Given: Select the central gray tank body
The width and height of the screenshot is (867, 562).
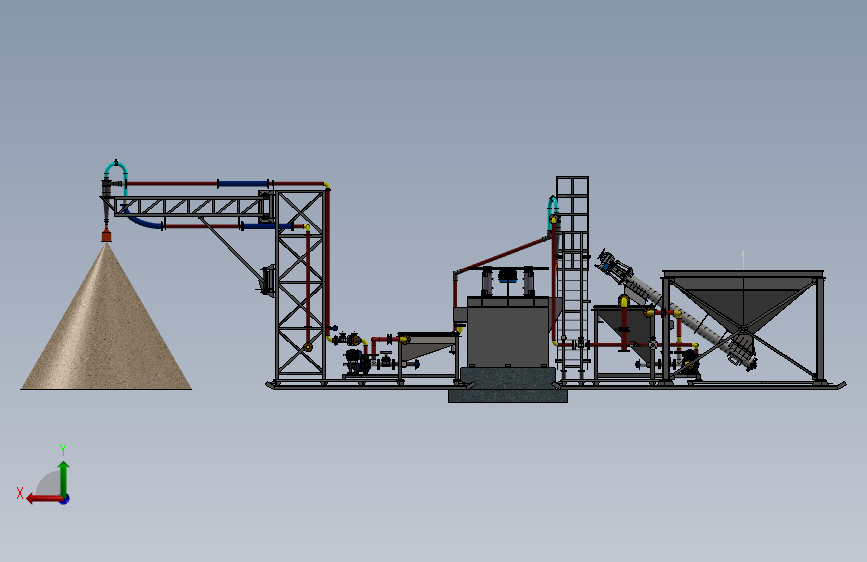Looking at the screenshot, I should click(508, 332).
